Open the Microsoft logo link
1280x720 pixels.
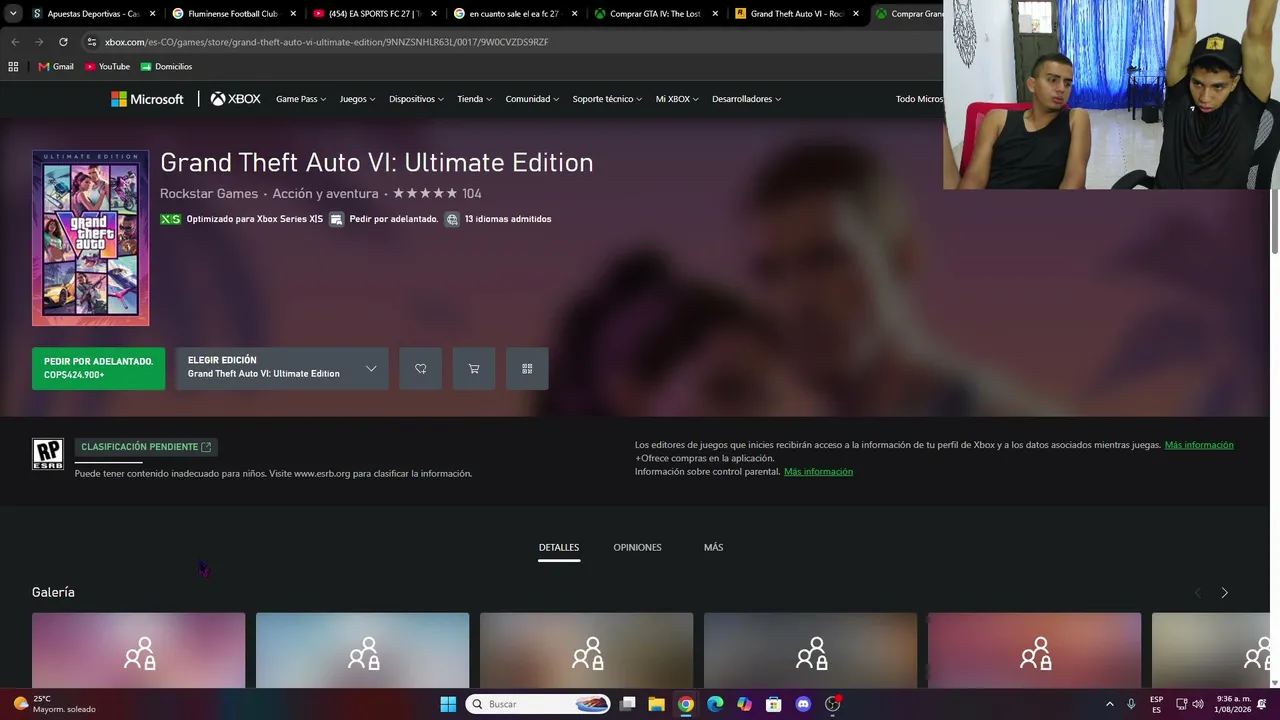[x=147, y=99]
